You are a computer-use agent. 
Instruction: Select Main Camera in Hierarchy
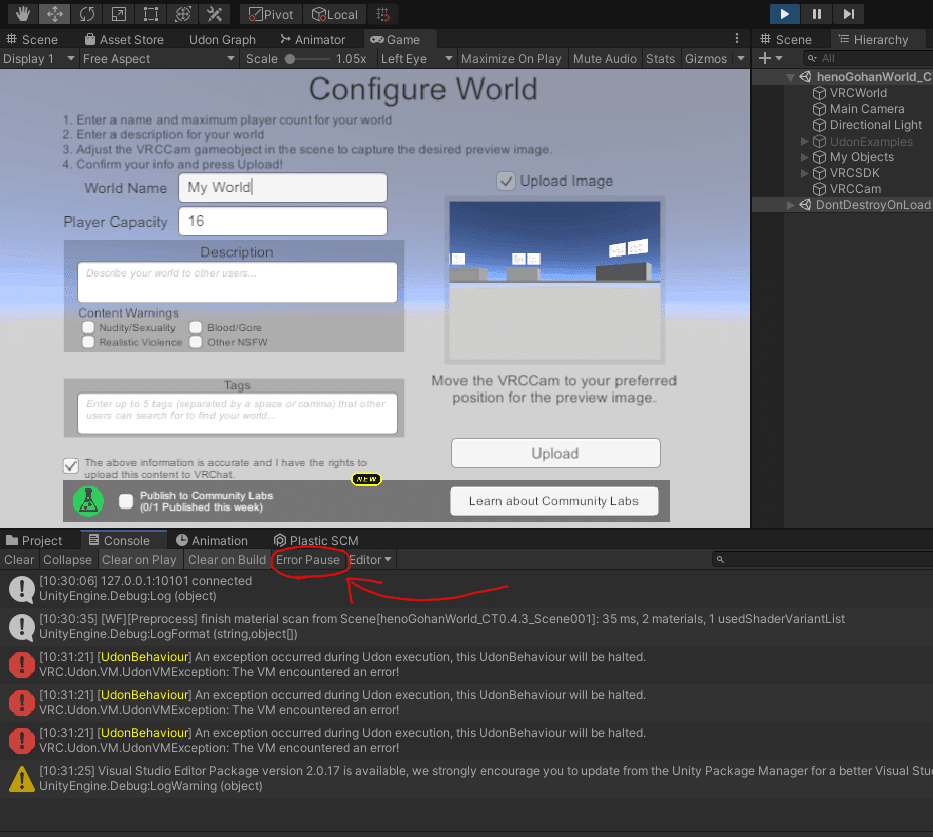(x=867, y=109)
